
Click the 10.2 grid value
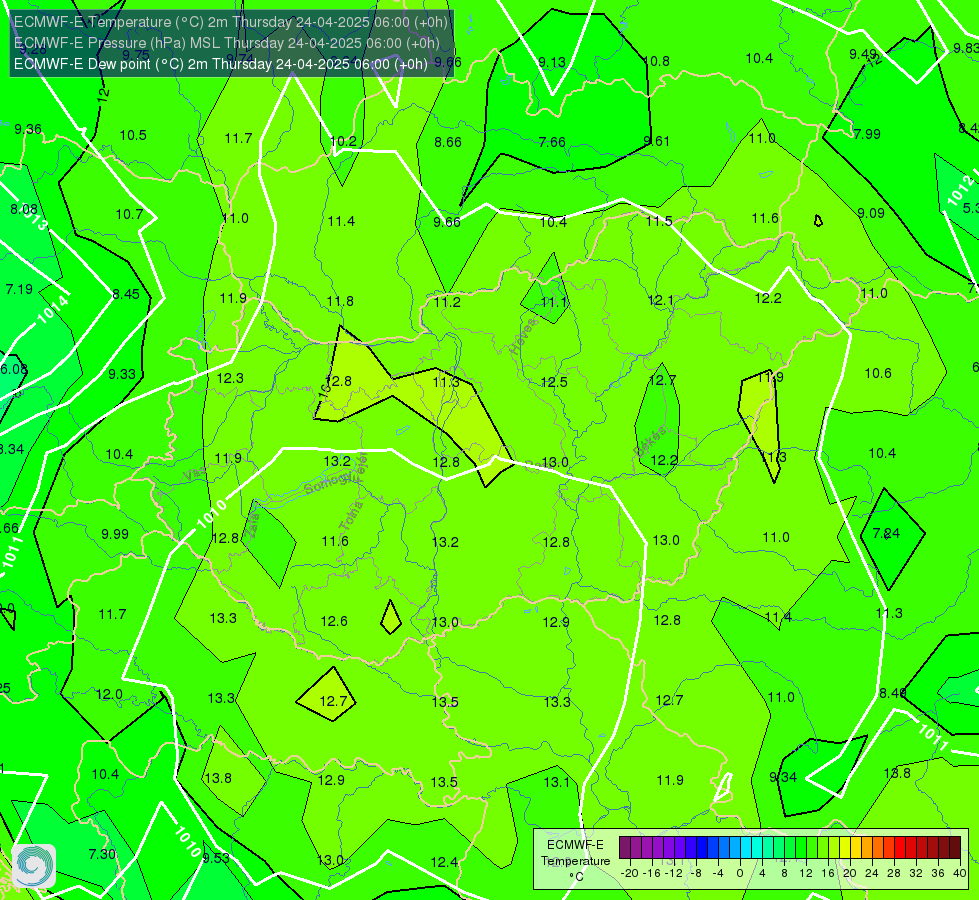pyautogui.click(x=343, y=141)
